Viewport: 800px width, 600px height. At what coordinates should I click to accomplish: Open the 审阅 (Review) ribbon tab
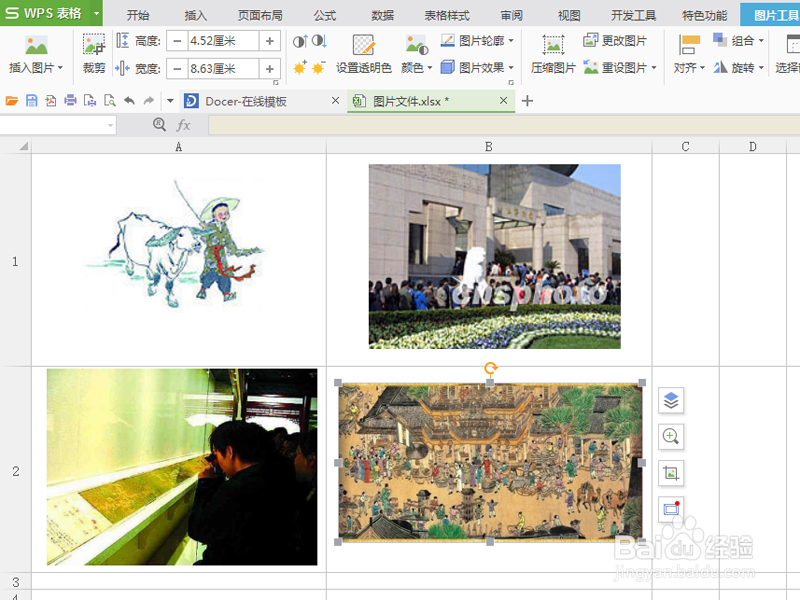point(511,15)
